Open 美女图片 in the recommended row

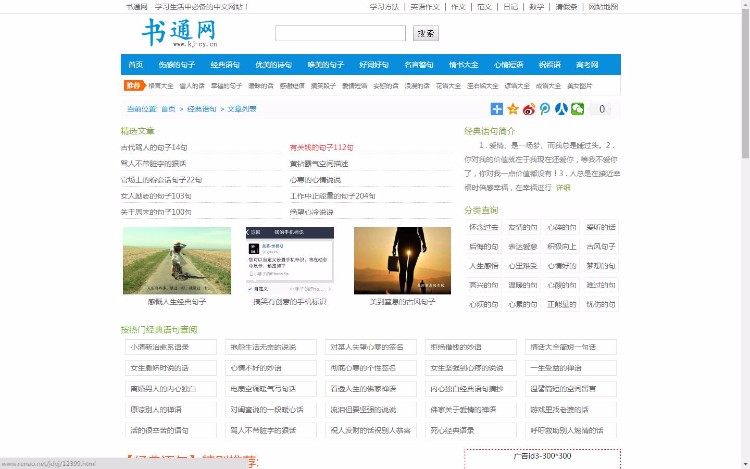(x=579, y=86)
